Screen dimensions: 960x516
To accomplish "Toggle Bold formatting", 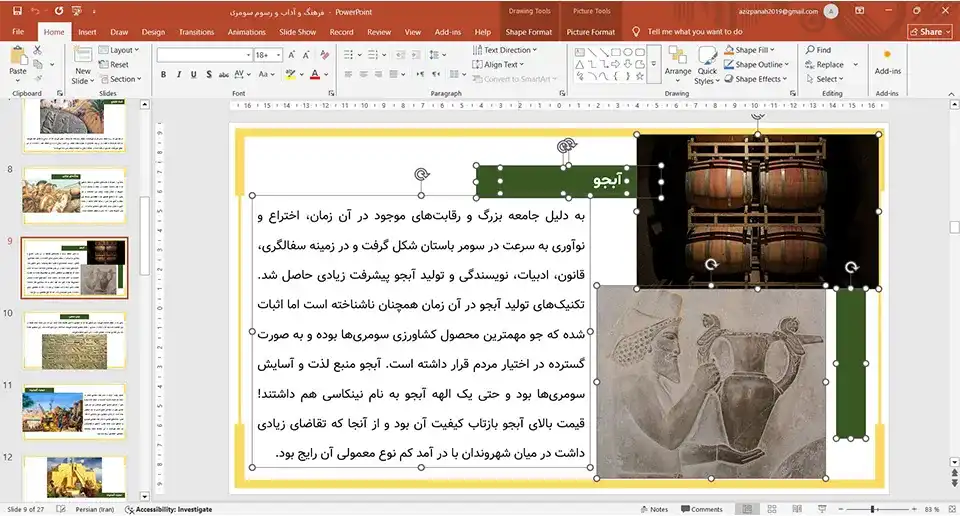I will tap(163, 74).
